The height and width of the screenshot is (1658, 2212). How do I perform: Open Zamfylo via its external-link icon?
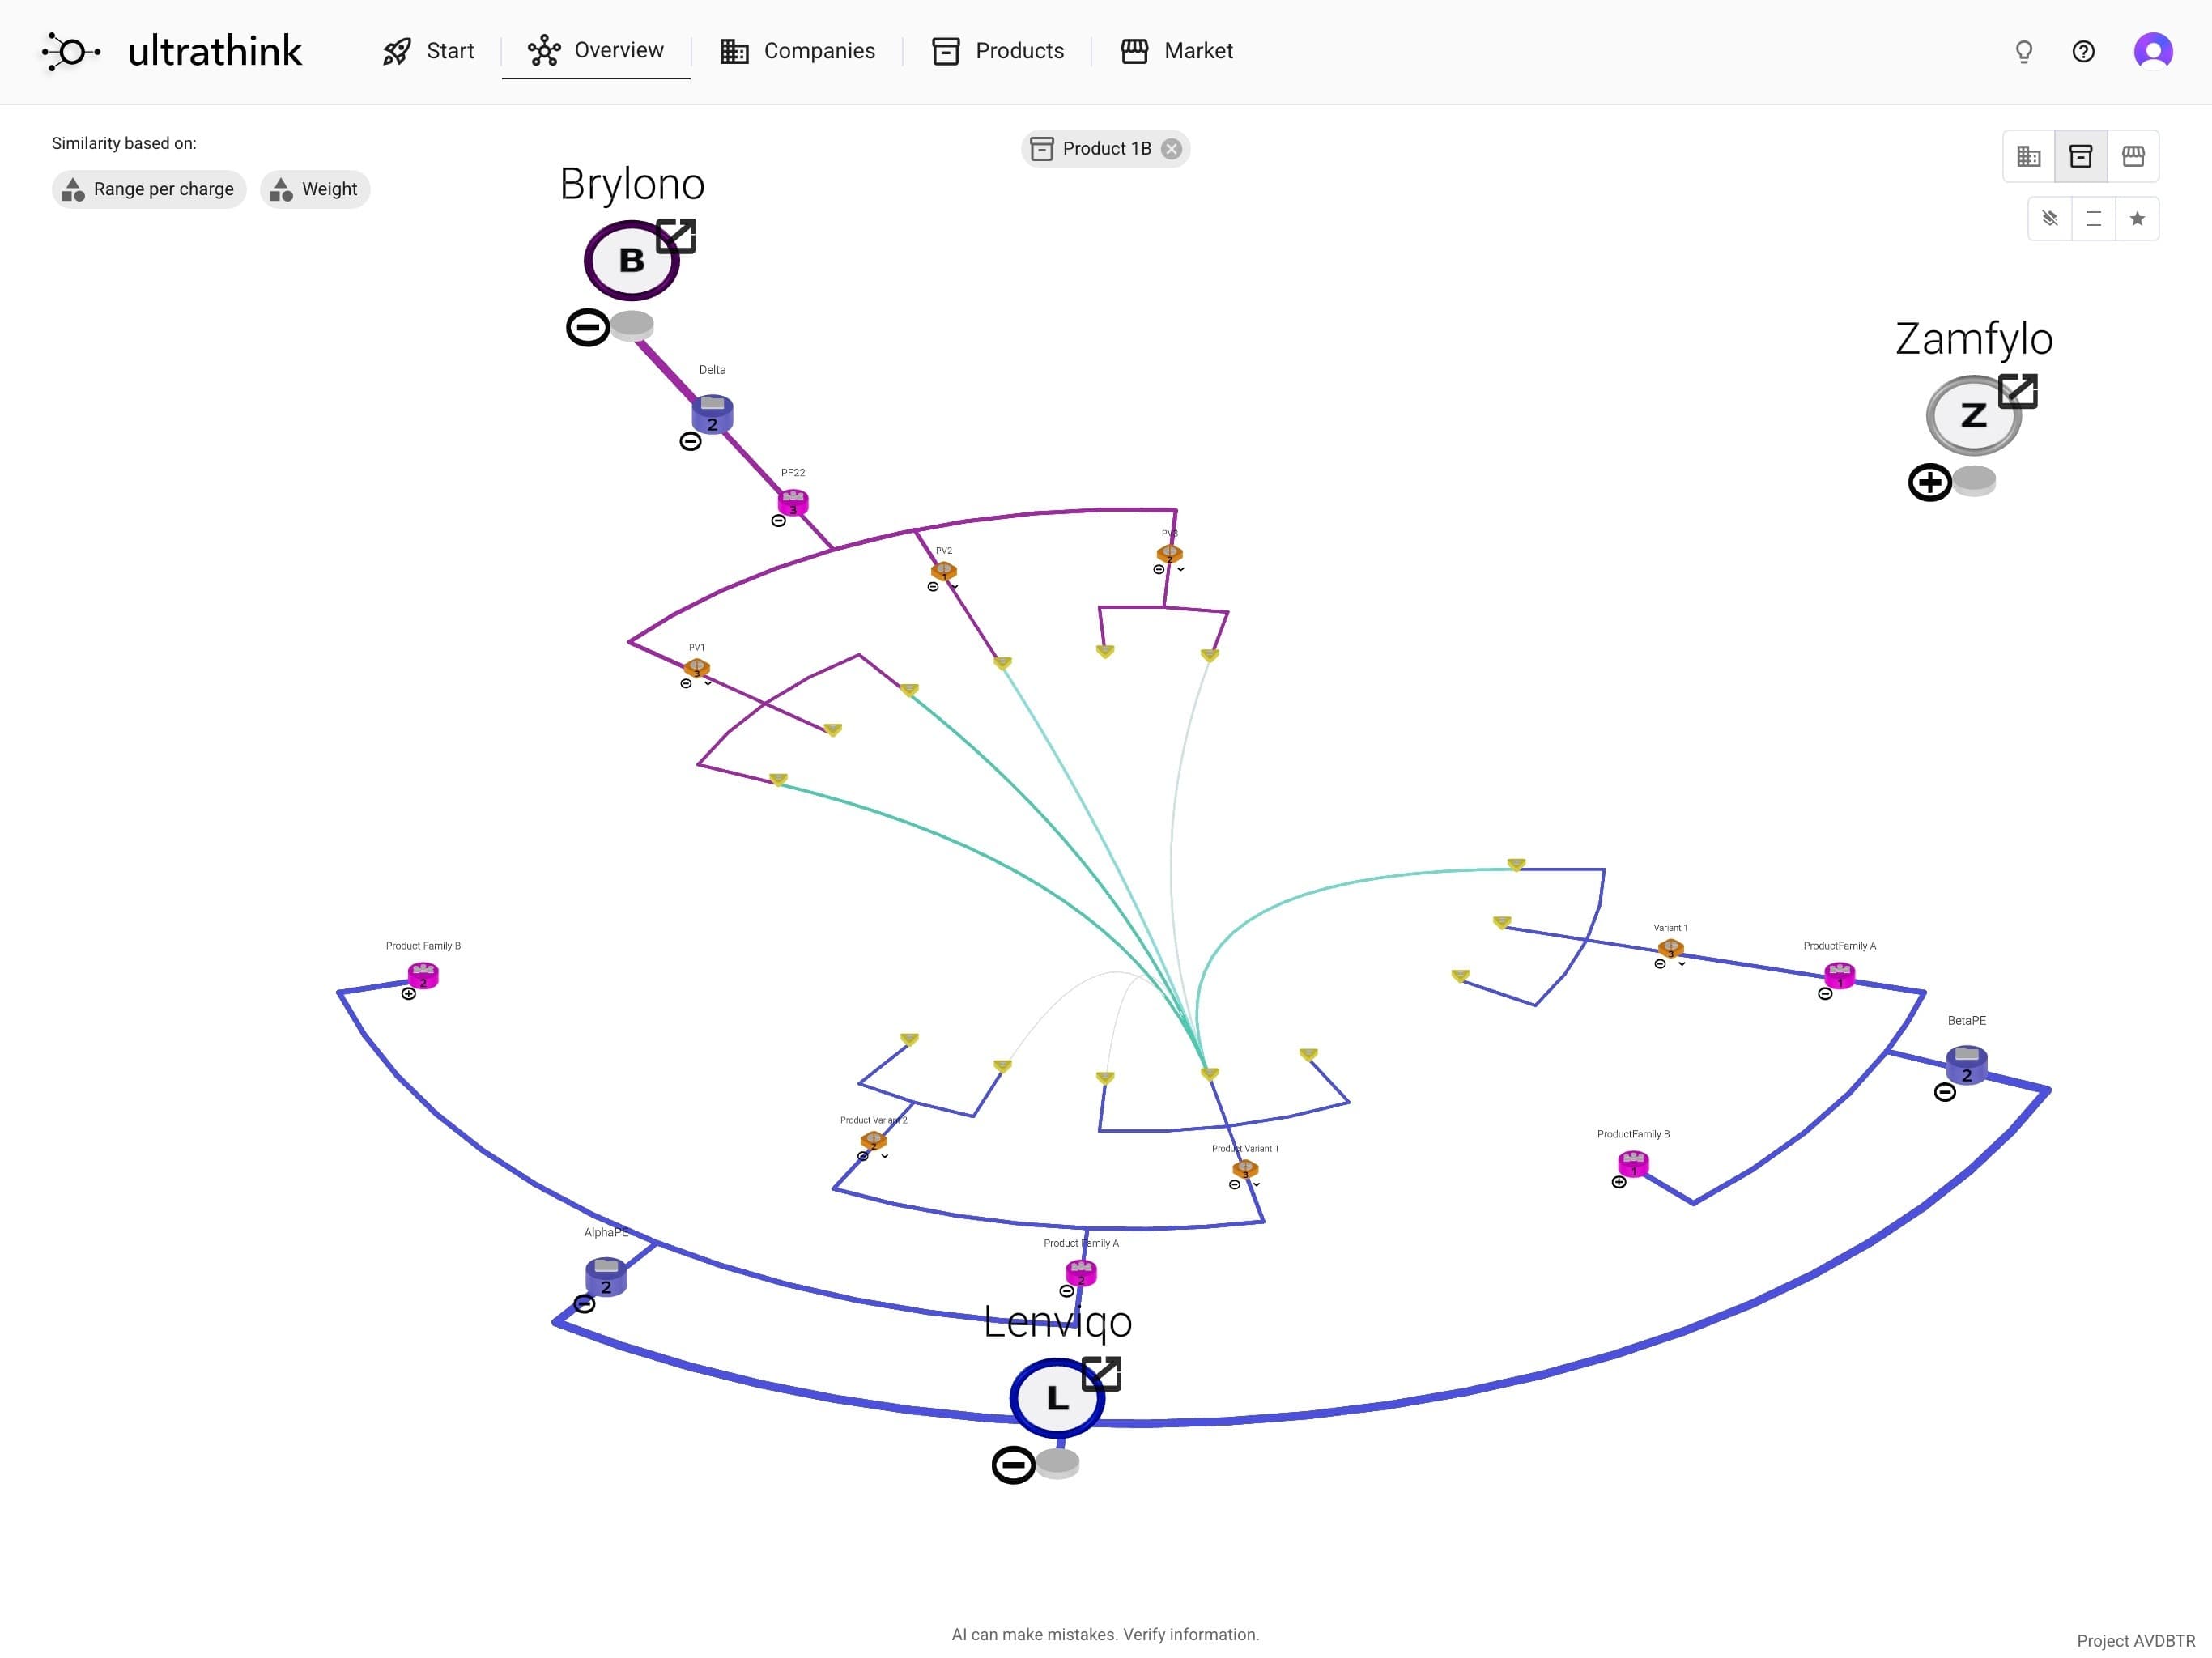point(2019,392)
